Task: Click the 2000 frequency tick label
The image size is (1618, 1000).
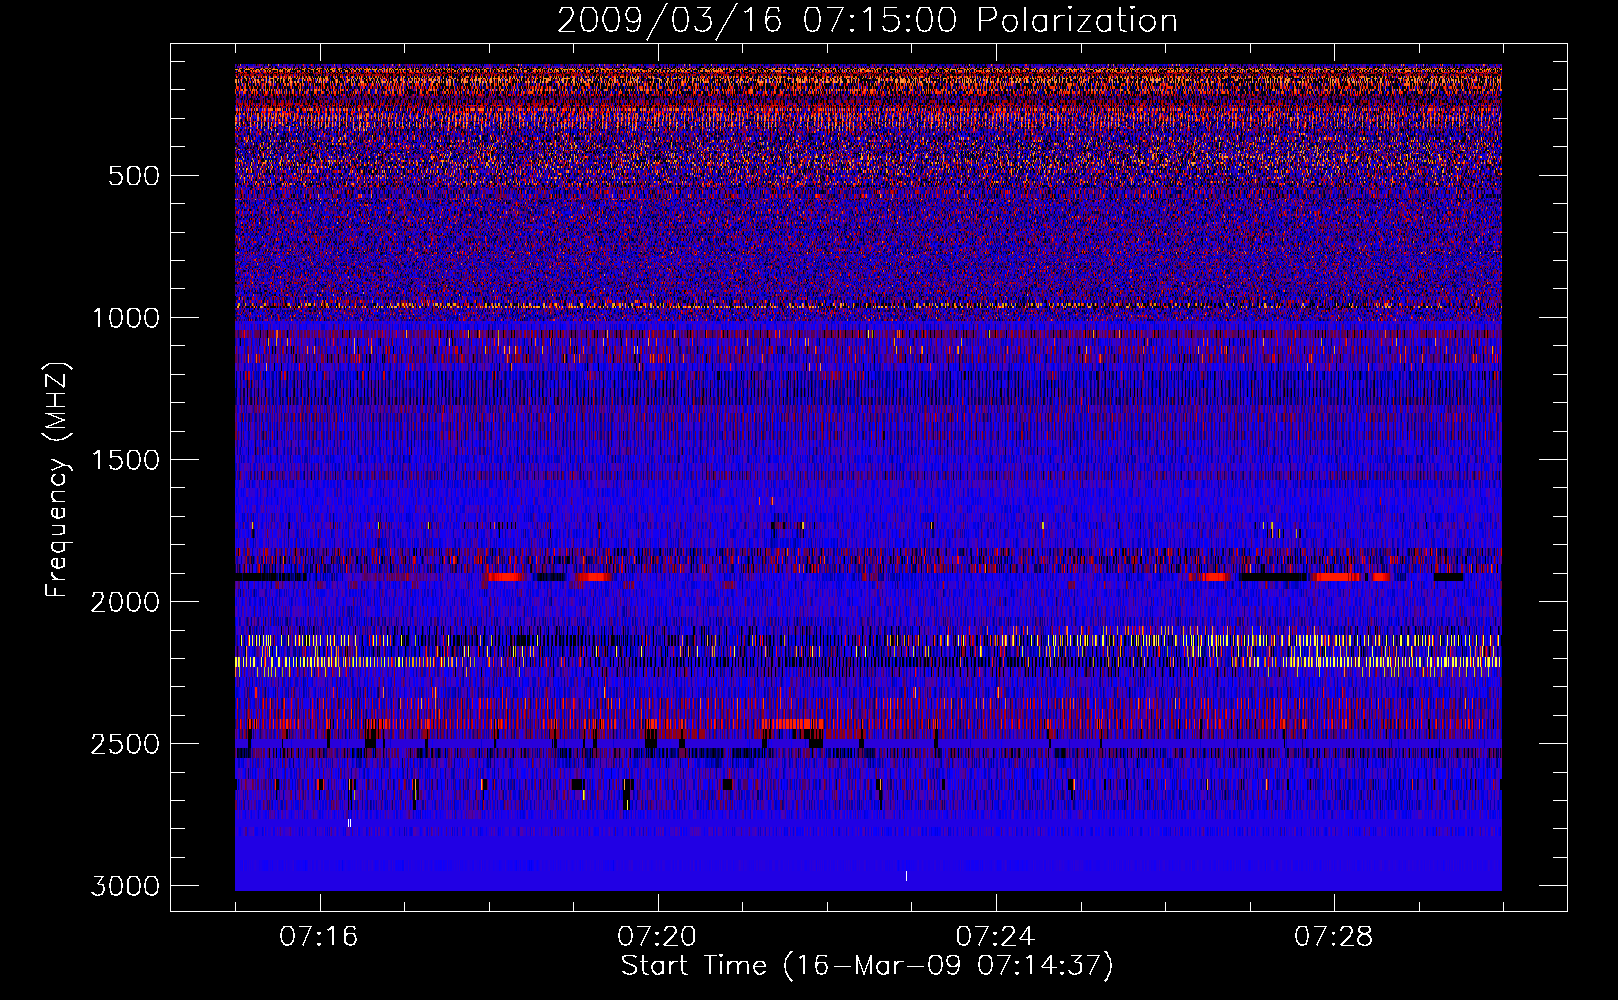Action: (125, 602)
